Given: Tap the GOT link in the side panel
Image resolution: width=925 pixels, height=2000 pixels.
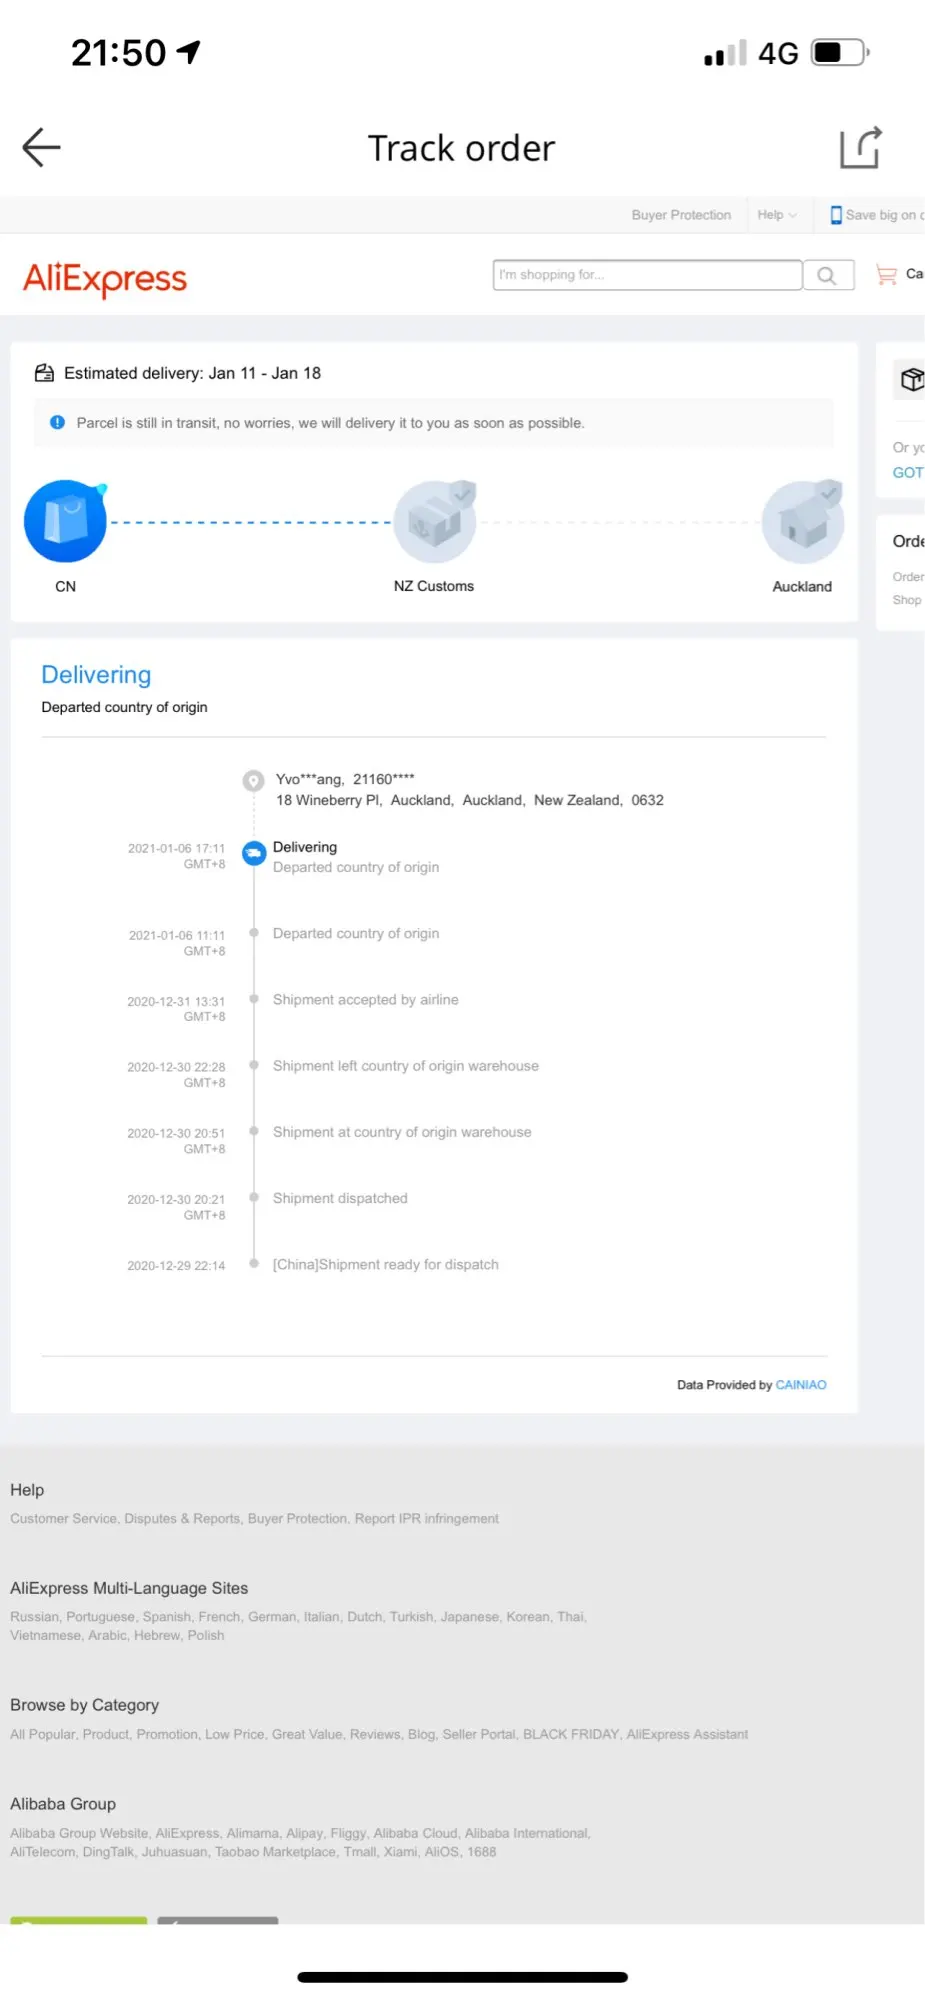Looking at the screenshot, I should [908, 472].
